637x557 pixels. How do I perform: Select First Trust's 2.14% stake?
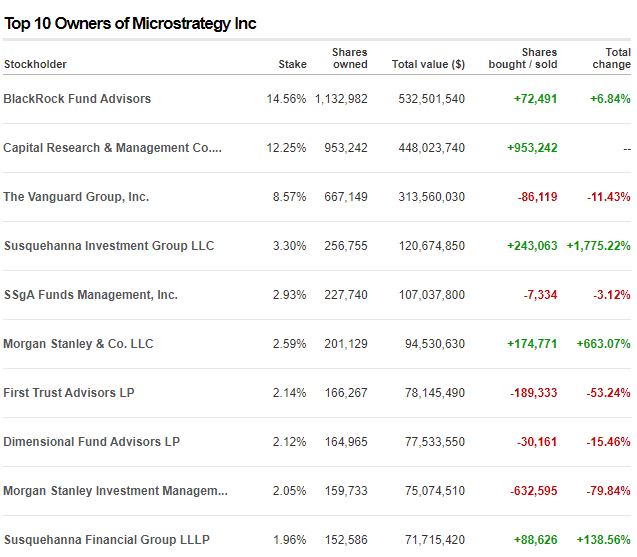[289, 393]
